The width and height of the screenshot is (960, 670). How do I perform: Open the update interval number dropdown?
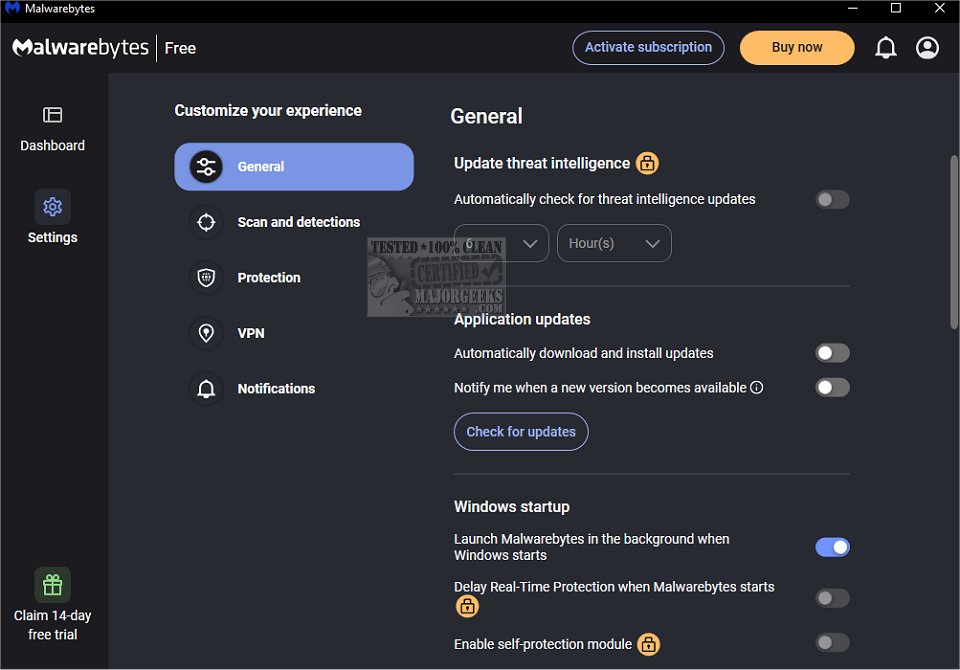click(x=501, y=244)
